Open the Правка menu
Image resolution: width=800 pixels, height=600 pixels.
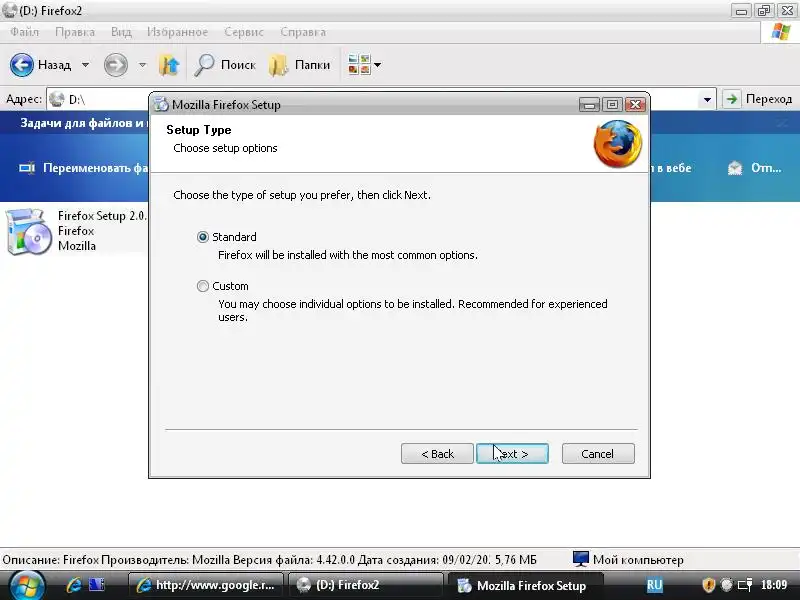(x=75, y=32)
